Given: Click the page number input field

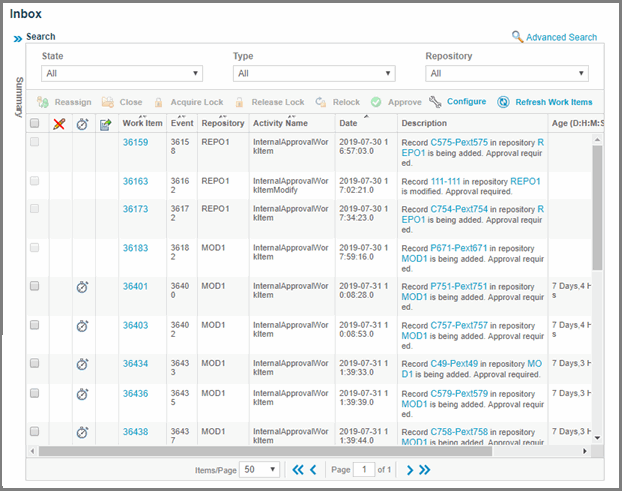Looking at the screenshot, I should point(363,469).
